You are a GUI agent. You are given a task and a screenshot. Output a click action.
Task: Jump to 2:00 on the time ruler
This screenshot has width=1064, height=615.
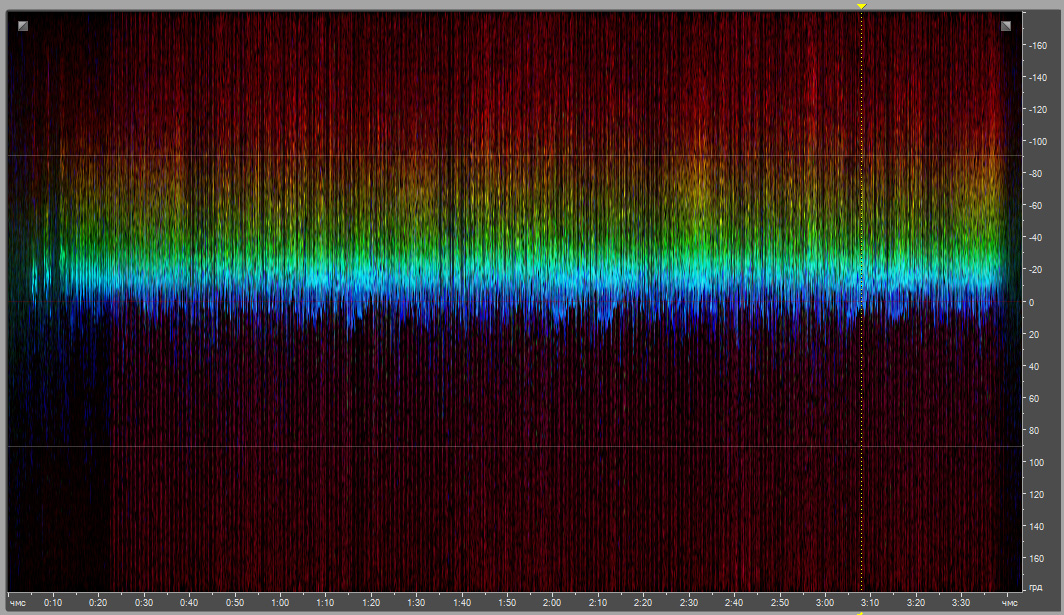pyautogui.click(x=552, y=603)
